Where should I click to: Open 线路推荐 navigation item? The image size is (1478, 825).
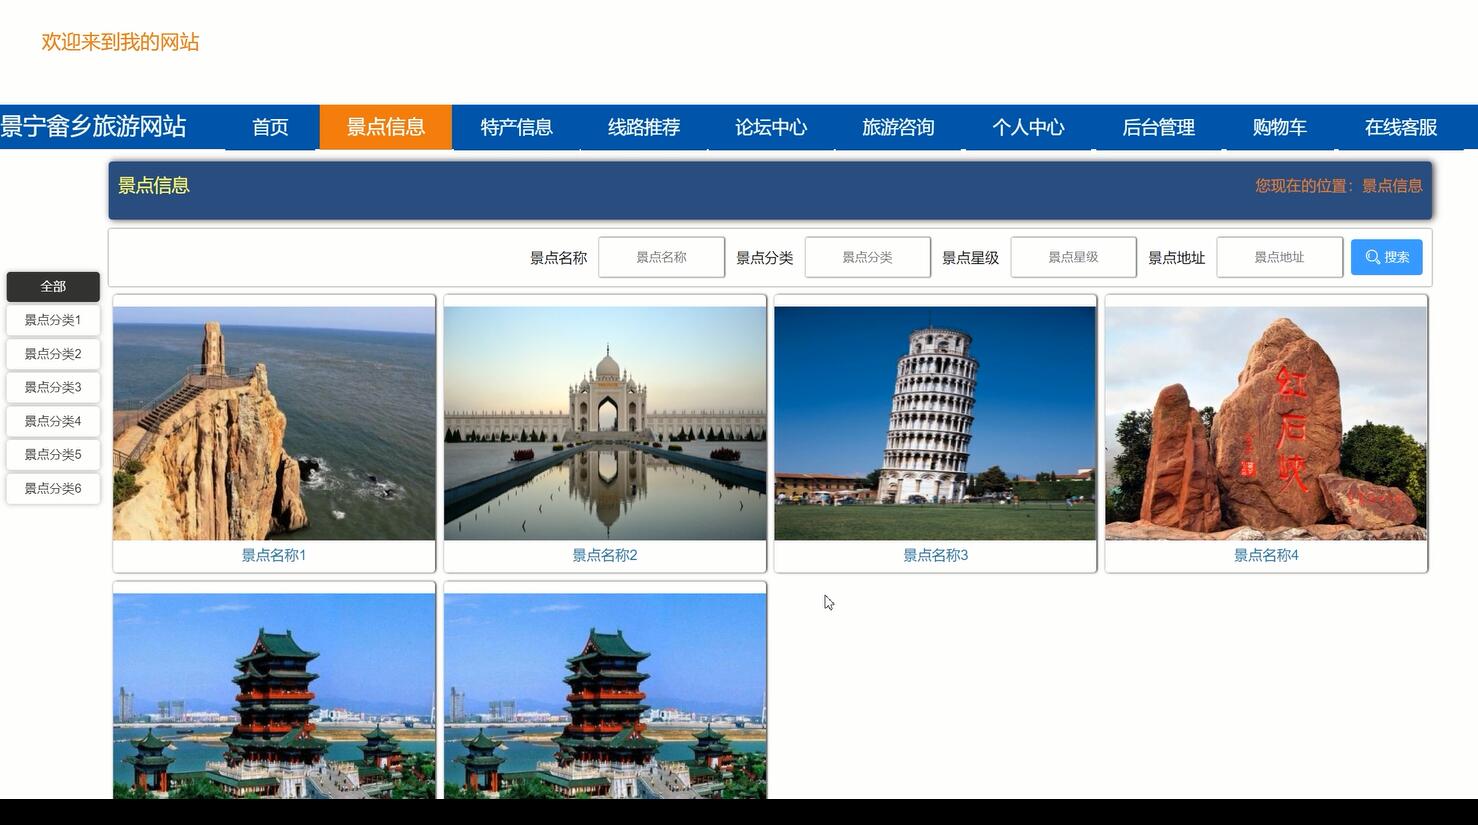[x=644, y=127]
